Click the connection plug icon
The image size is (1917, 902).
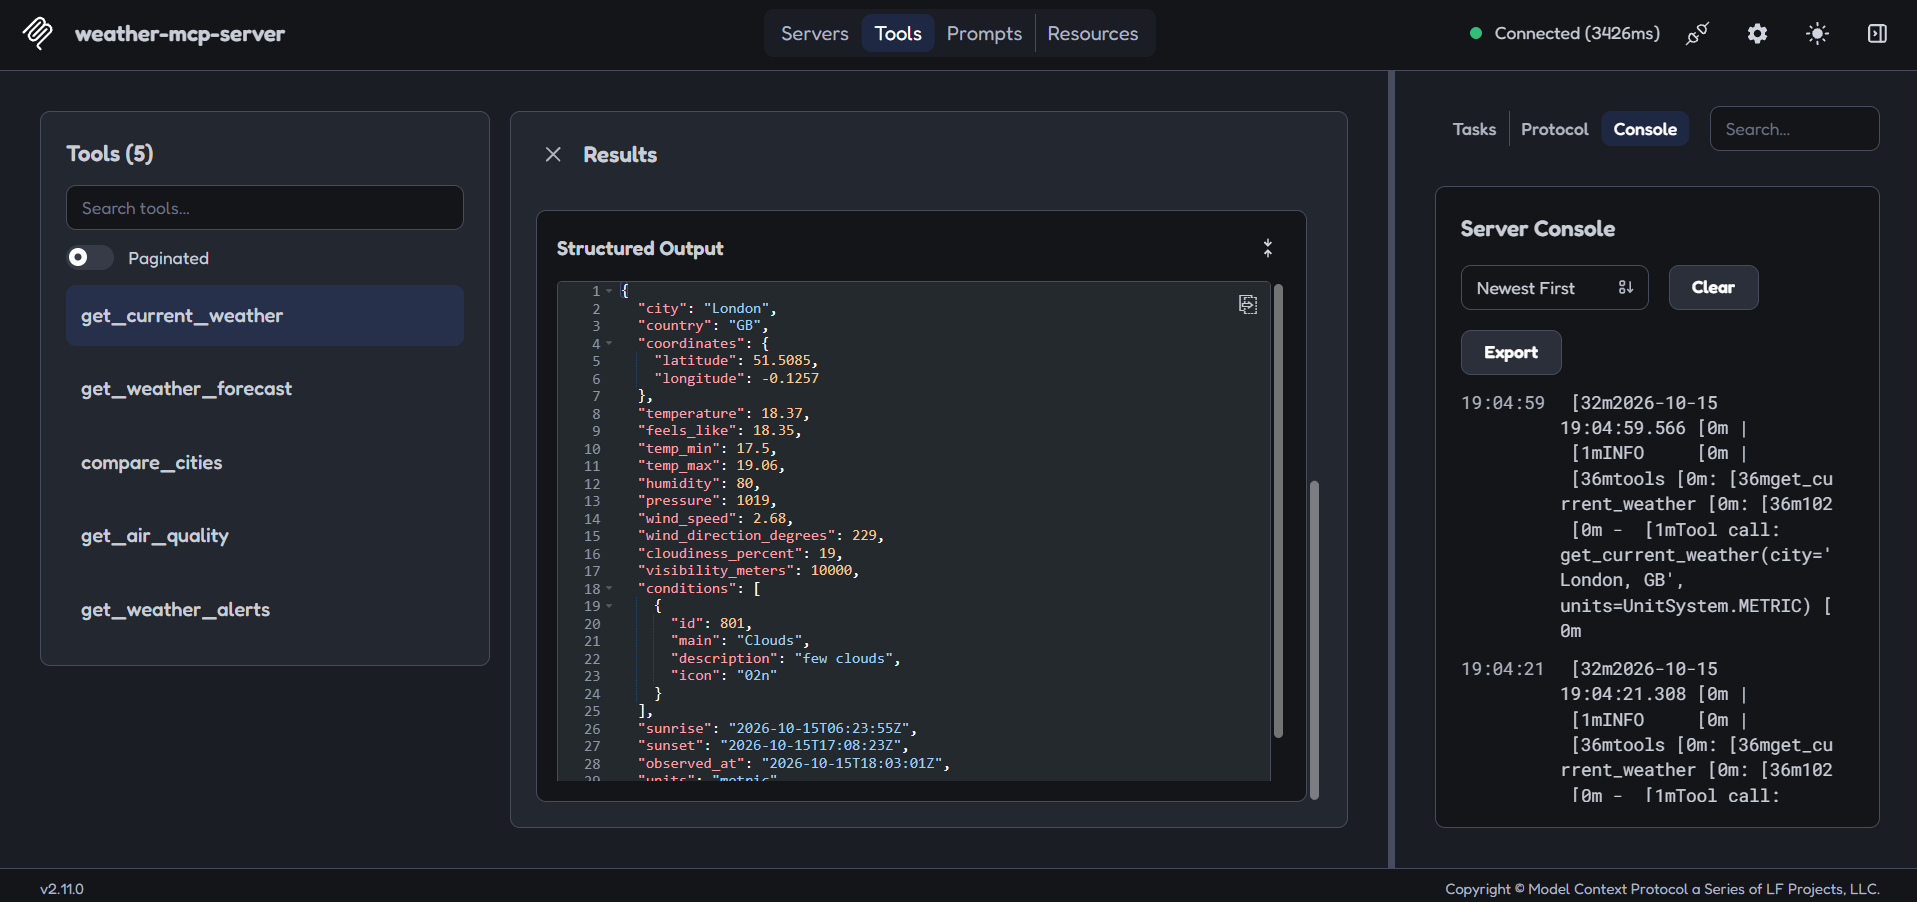click(1697, 34)
